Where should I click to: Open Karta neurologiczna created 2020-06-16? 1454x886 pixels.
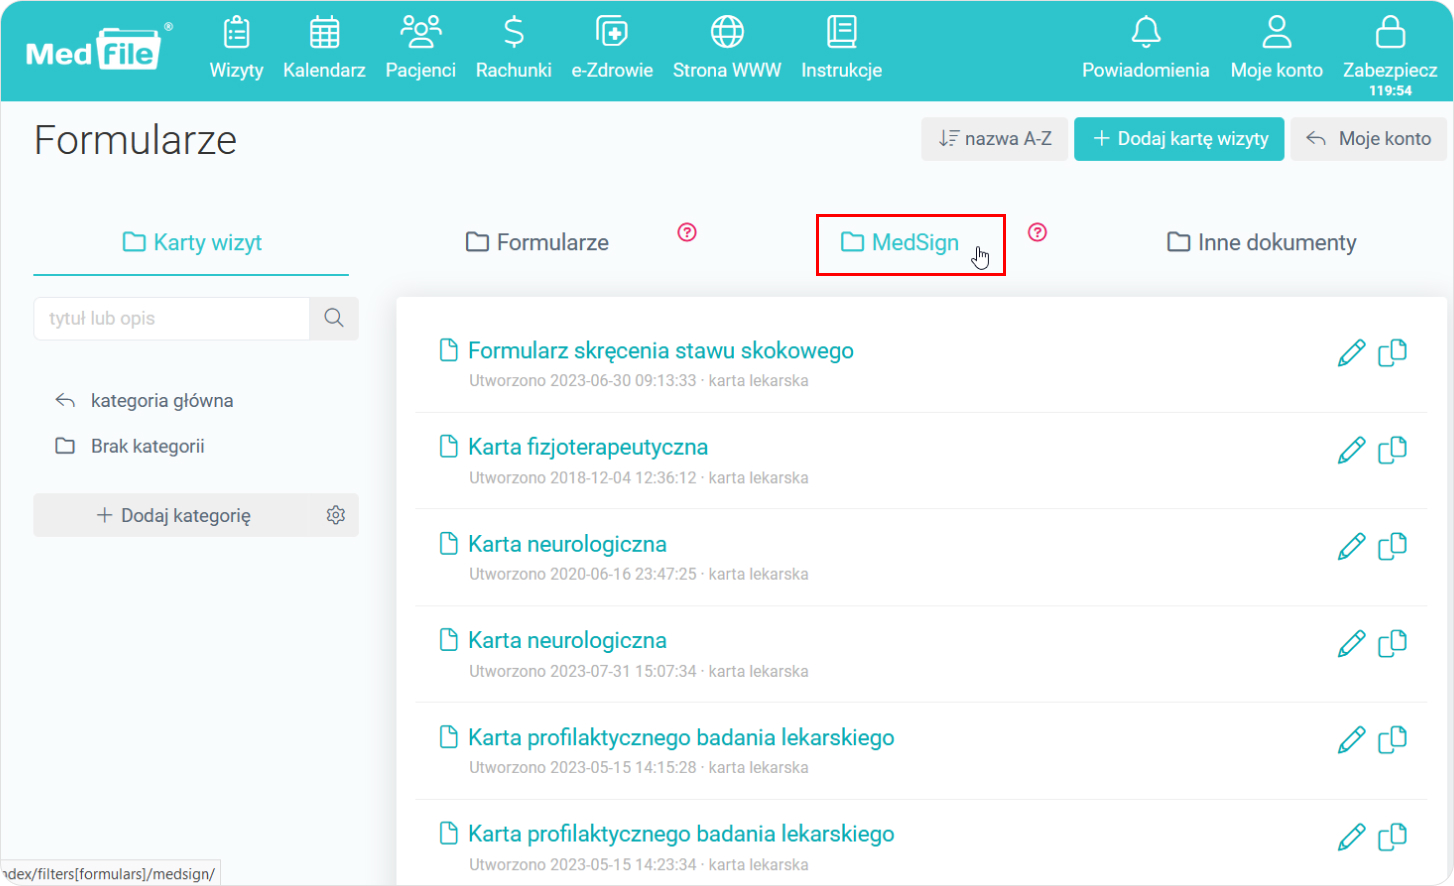tap(567, 544)
